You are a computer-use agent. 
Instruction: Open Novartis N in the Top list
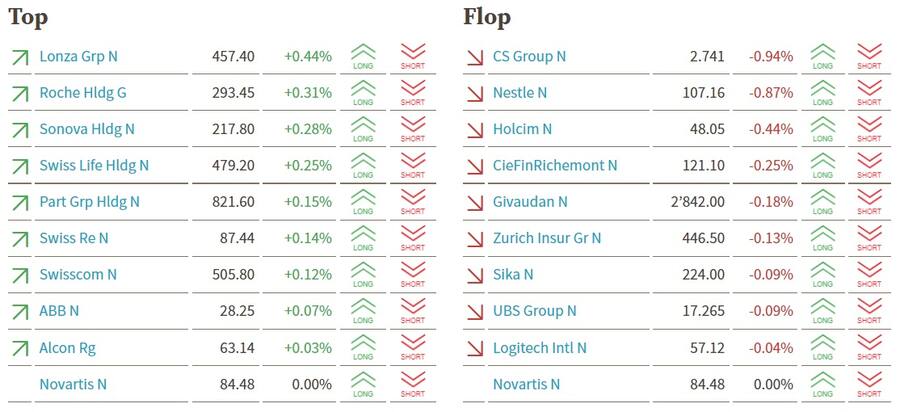point(73,384)
